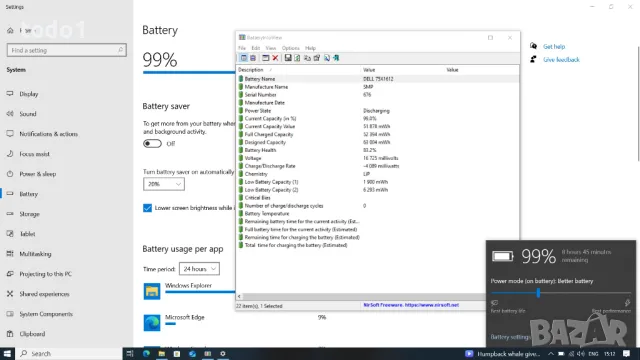
Task: Select the Full Charged Capacity row
Action: 378,134
